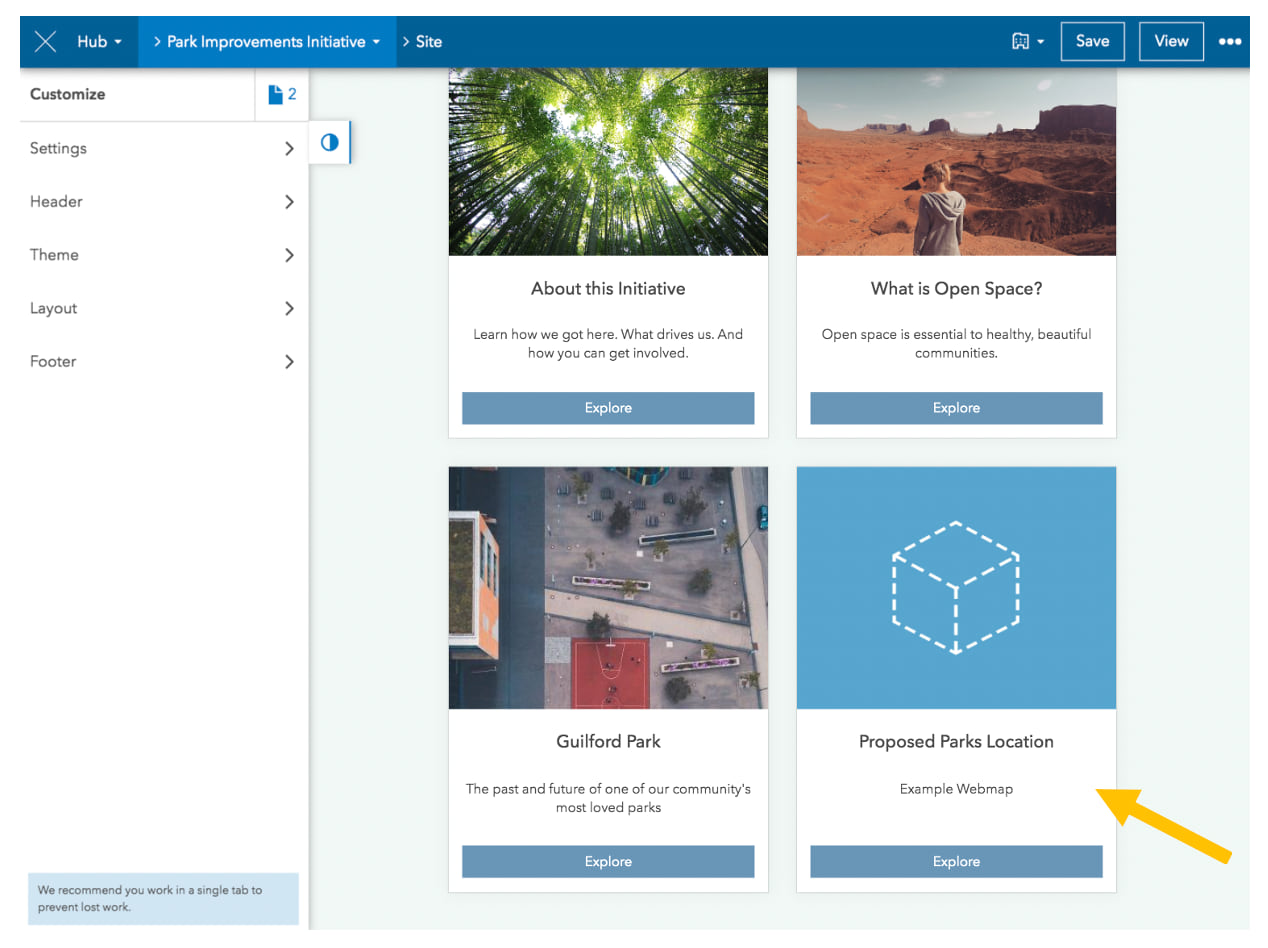Screen dimensions: 1268x948
Task: Click the forest canopy image
Action: click(608, 161)
